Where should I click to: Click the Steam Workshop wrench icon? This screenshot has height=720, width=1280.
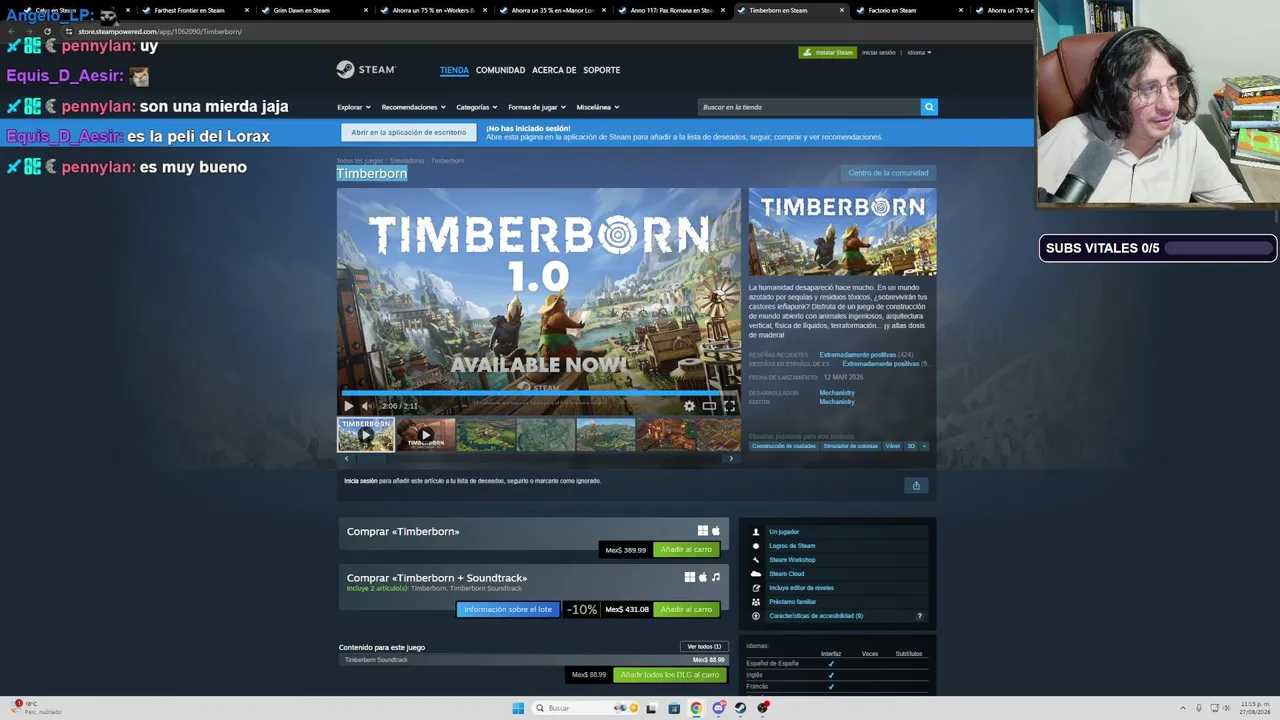click(756, 560)
